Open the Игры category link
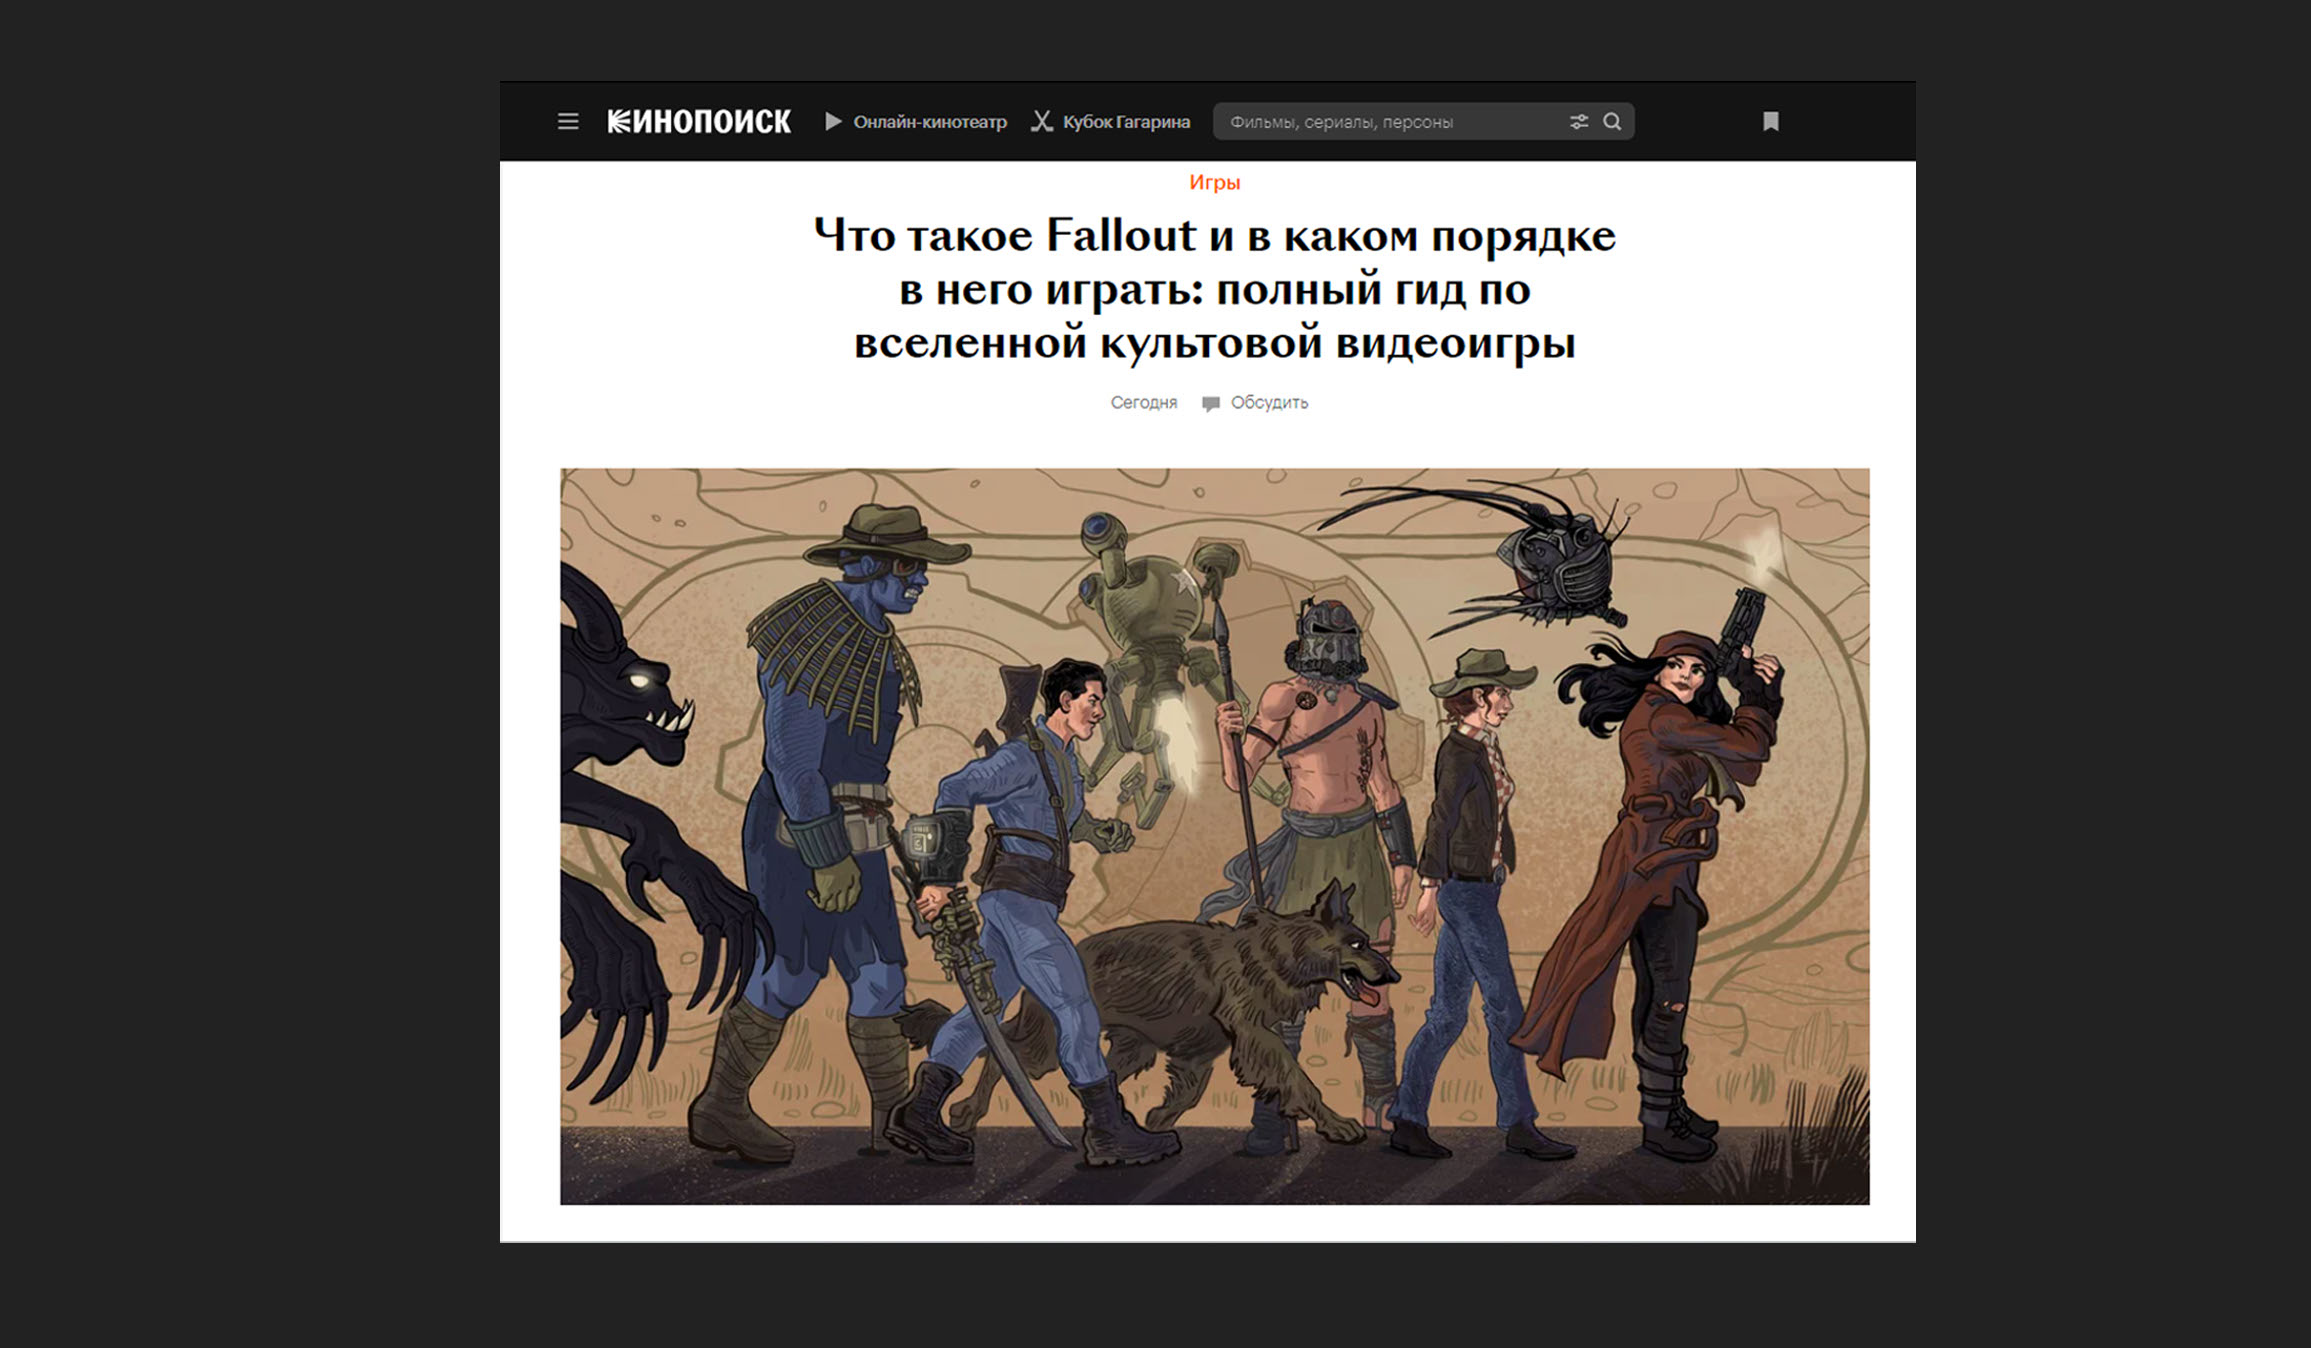Image resolution: width=2311 pixels, height=1348 pixels. pos(1214,182)
